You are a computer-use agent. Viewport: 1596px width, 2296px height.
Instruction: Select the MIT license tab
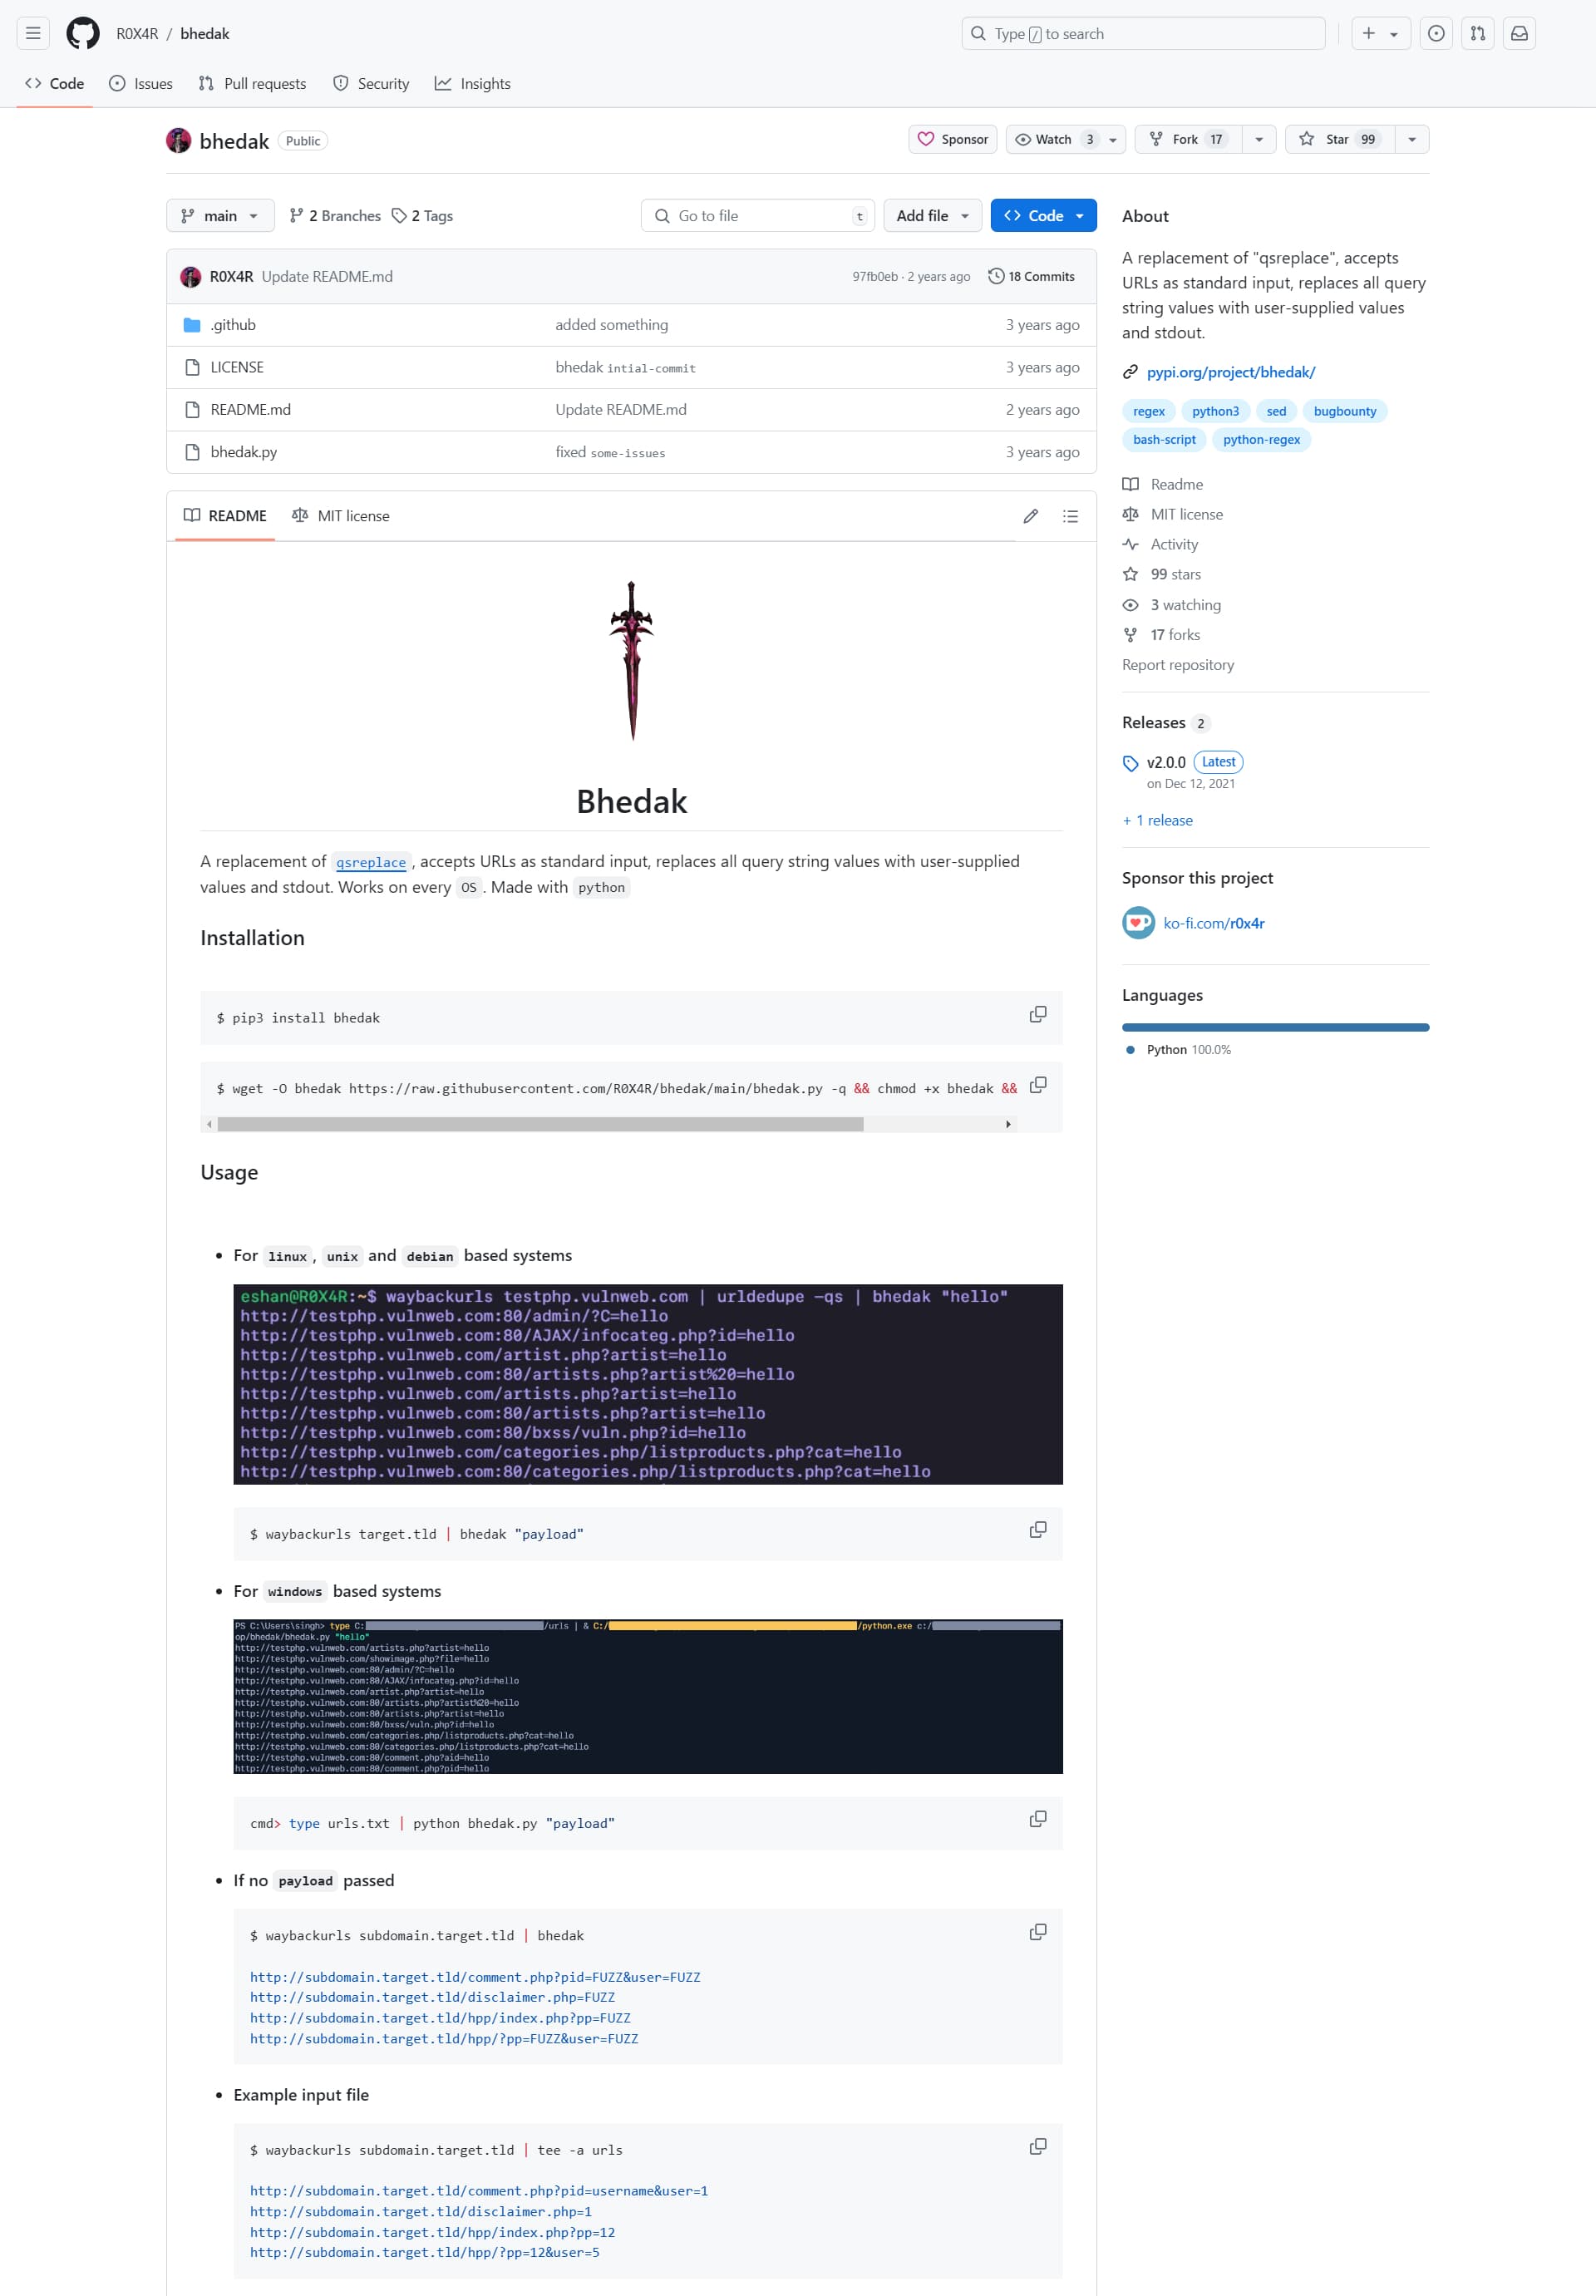341,516
